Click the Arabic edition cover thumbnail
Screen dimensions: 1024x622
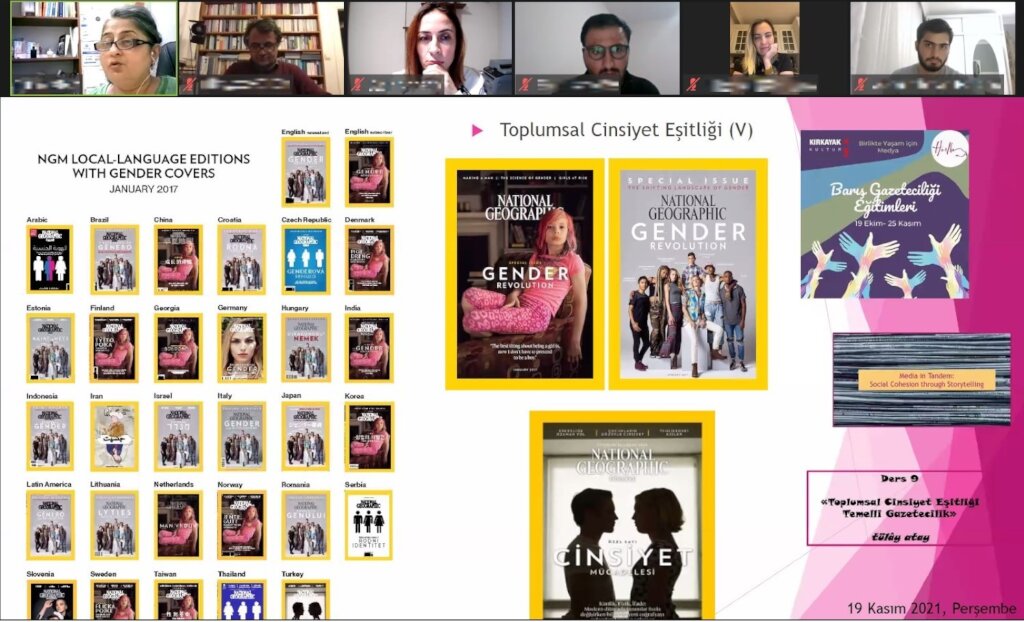pos(50,259)
